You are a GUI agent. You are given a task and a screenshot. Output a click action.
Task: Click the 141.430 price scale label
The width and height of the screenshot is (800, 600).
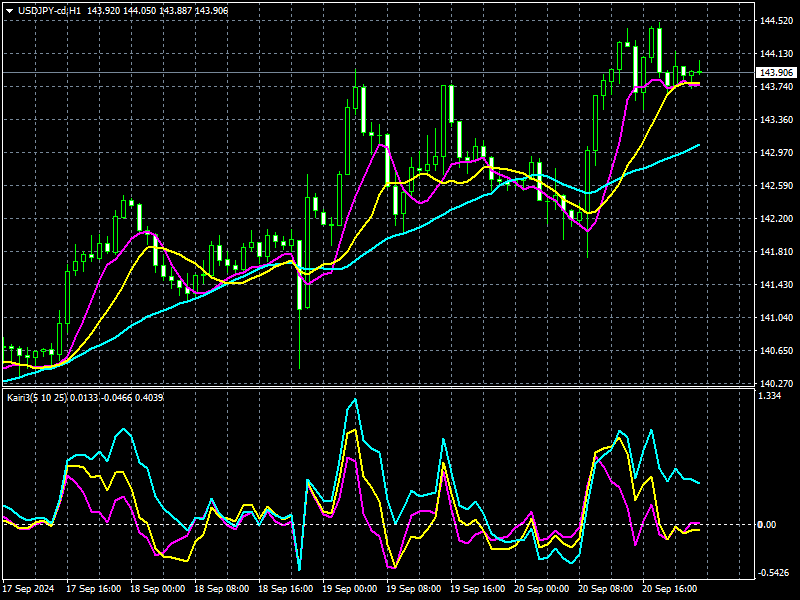pos(777,285)
